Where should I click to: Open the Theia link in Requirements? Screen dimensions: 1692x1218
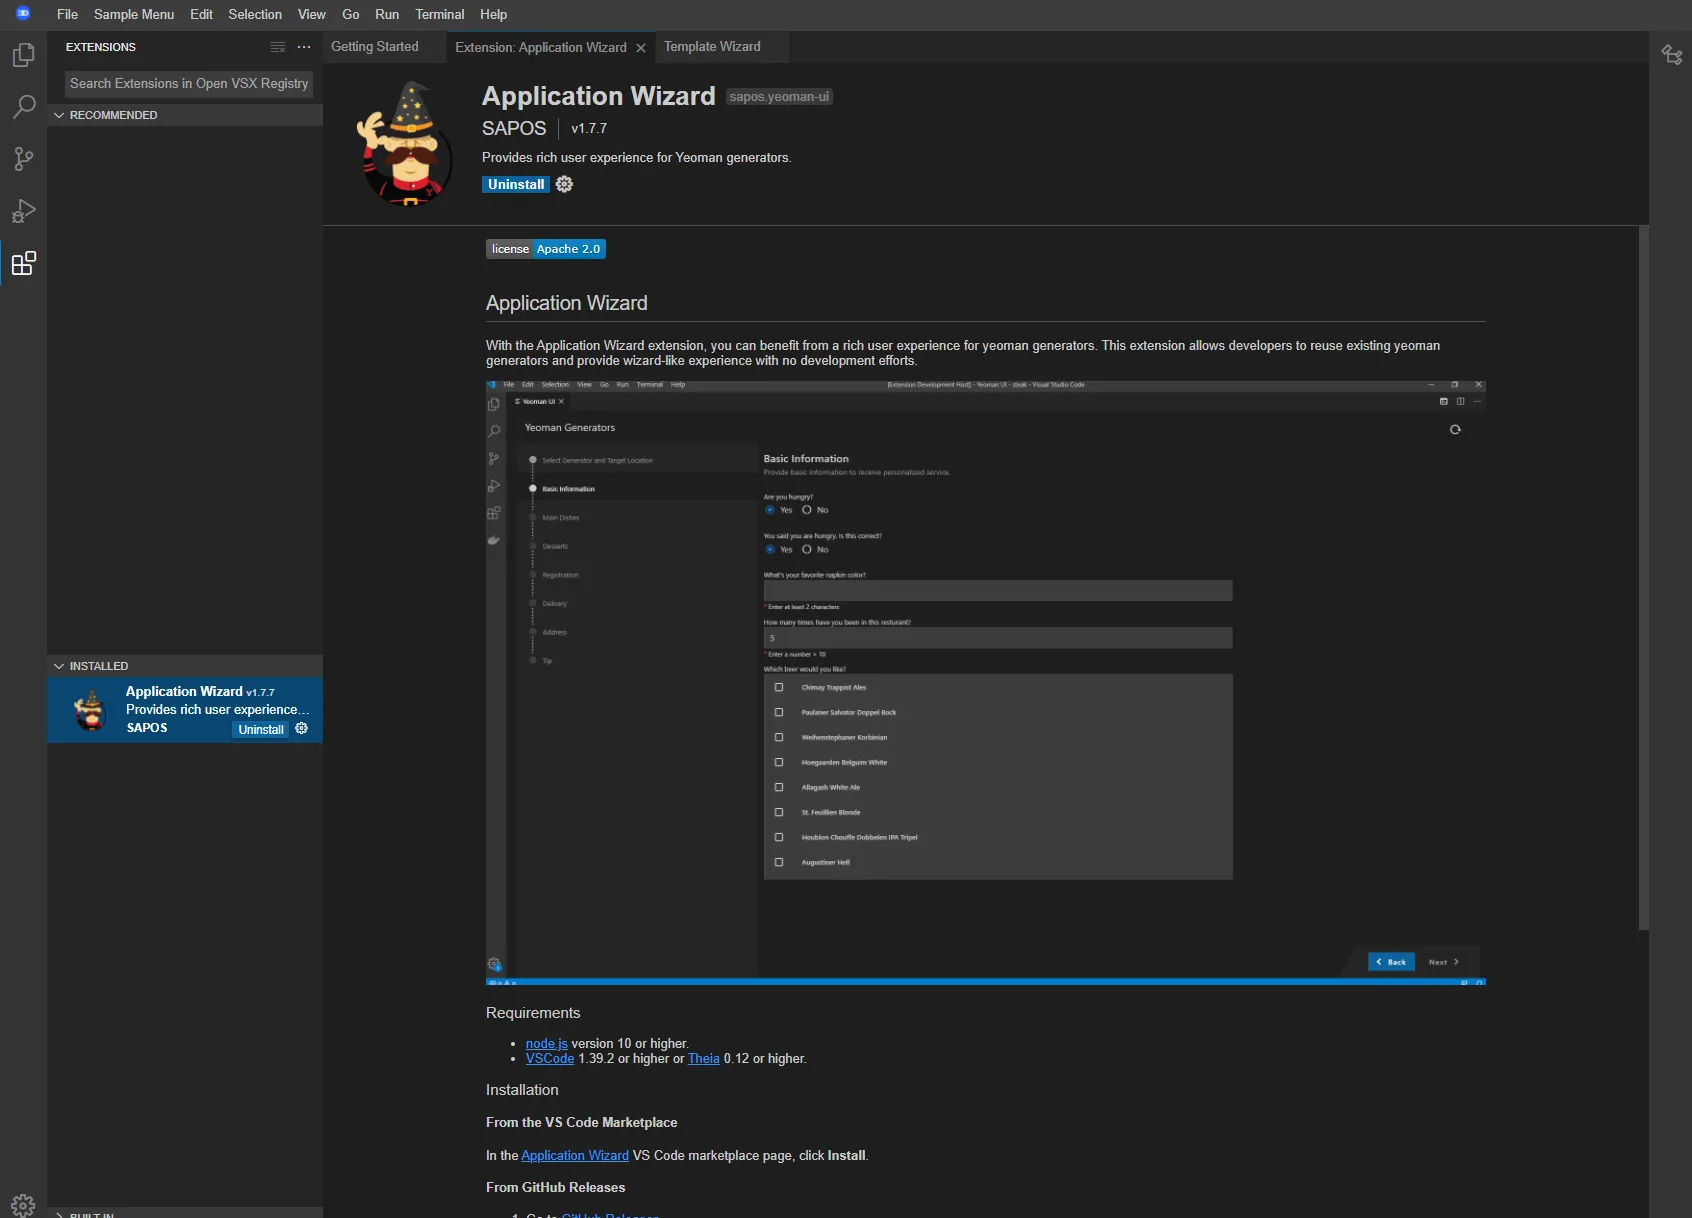[x=703, y=1058]
